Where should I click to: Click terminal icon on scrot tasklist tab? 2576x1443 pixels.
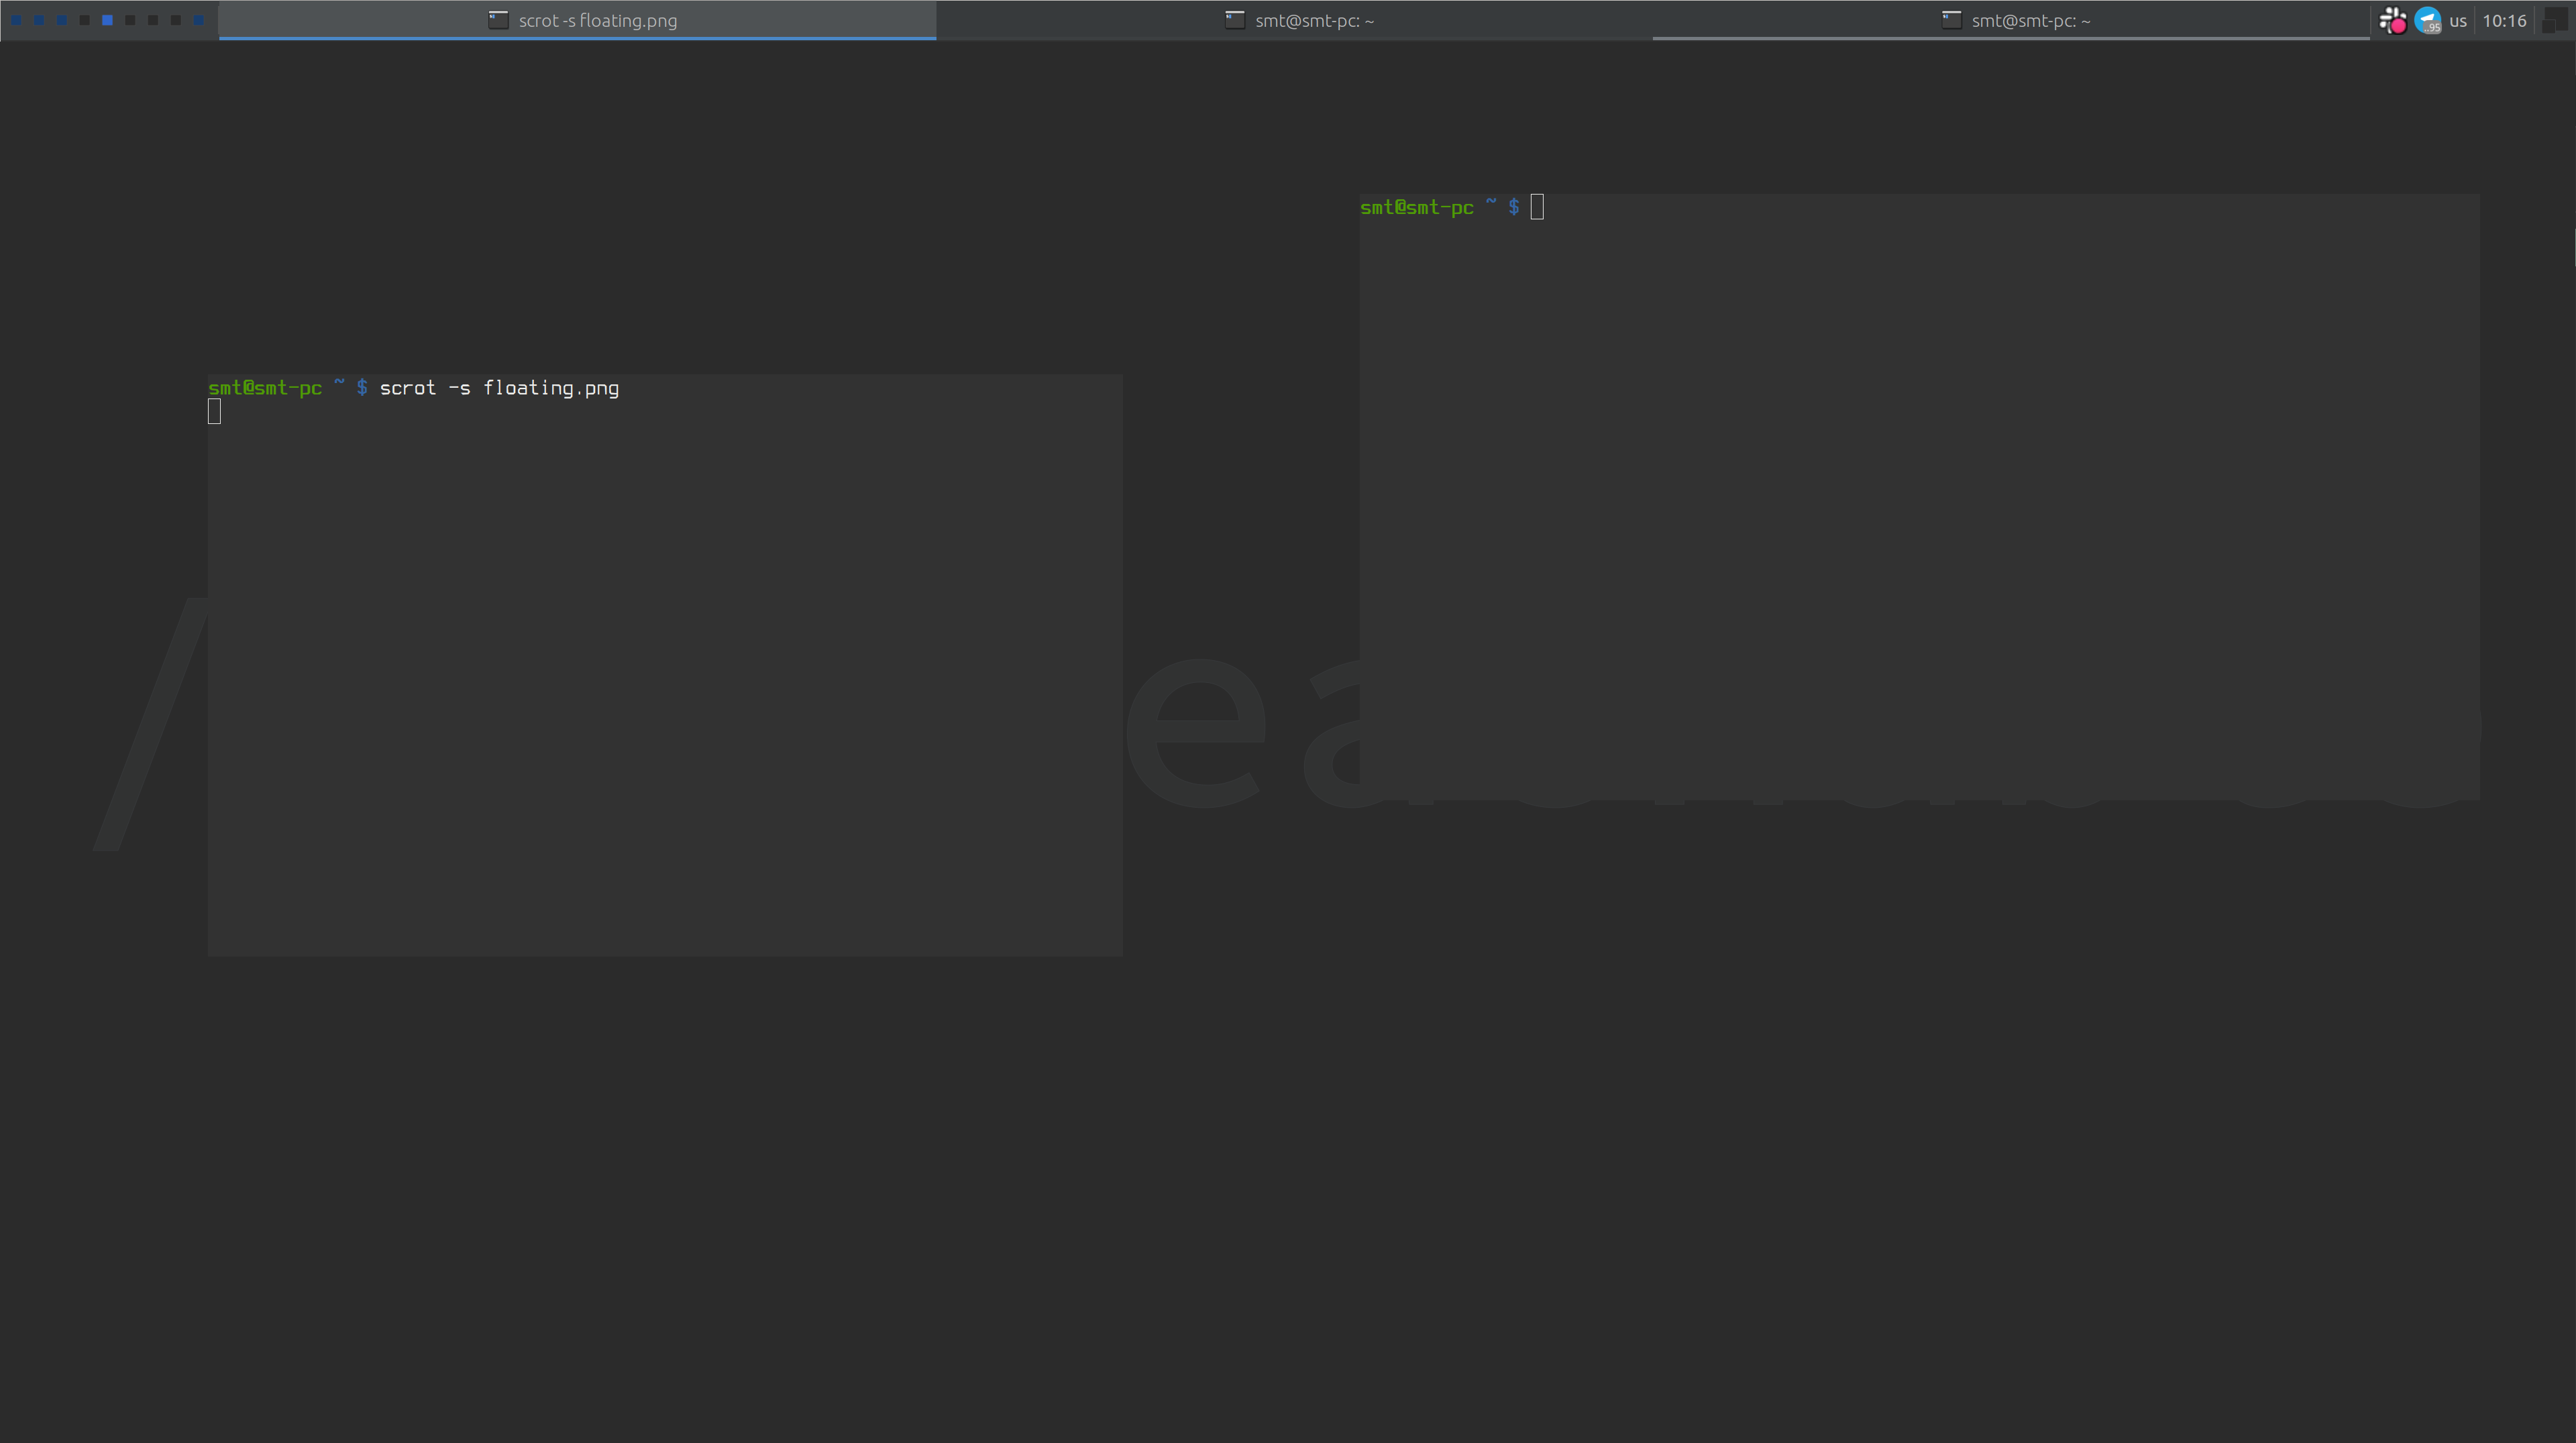(498, 20)
